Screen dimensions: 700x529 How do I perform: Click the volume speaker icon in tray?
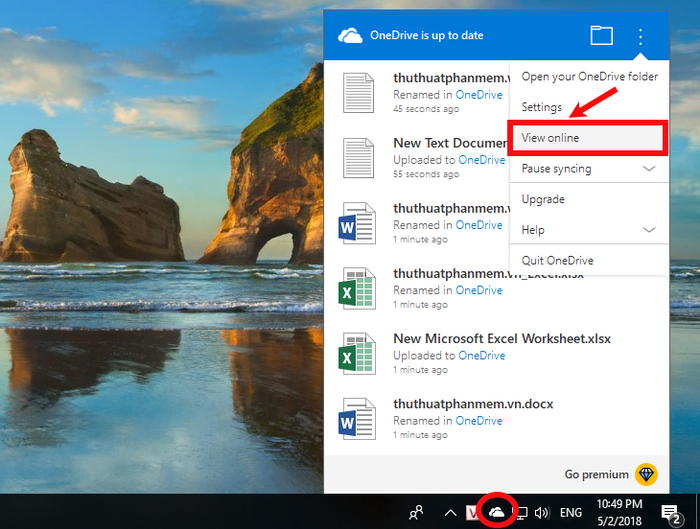pos(542,512)
